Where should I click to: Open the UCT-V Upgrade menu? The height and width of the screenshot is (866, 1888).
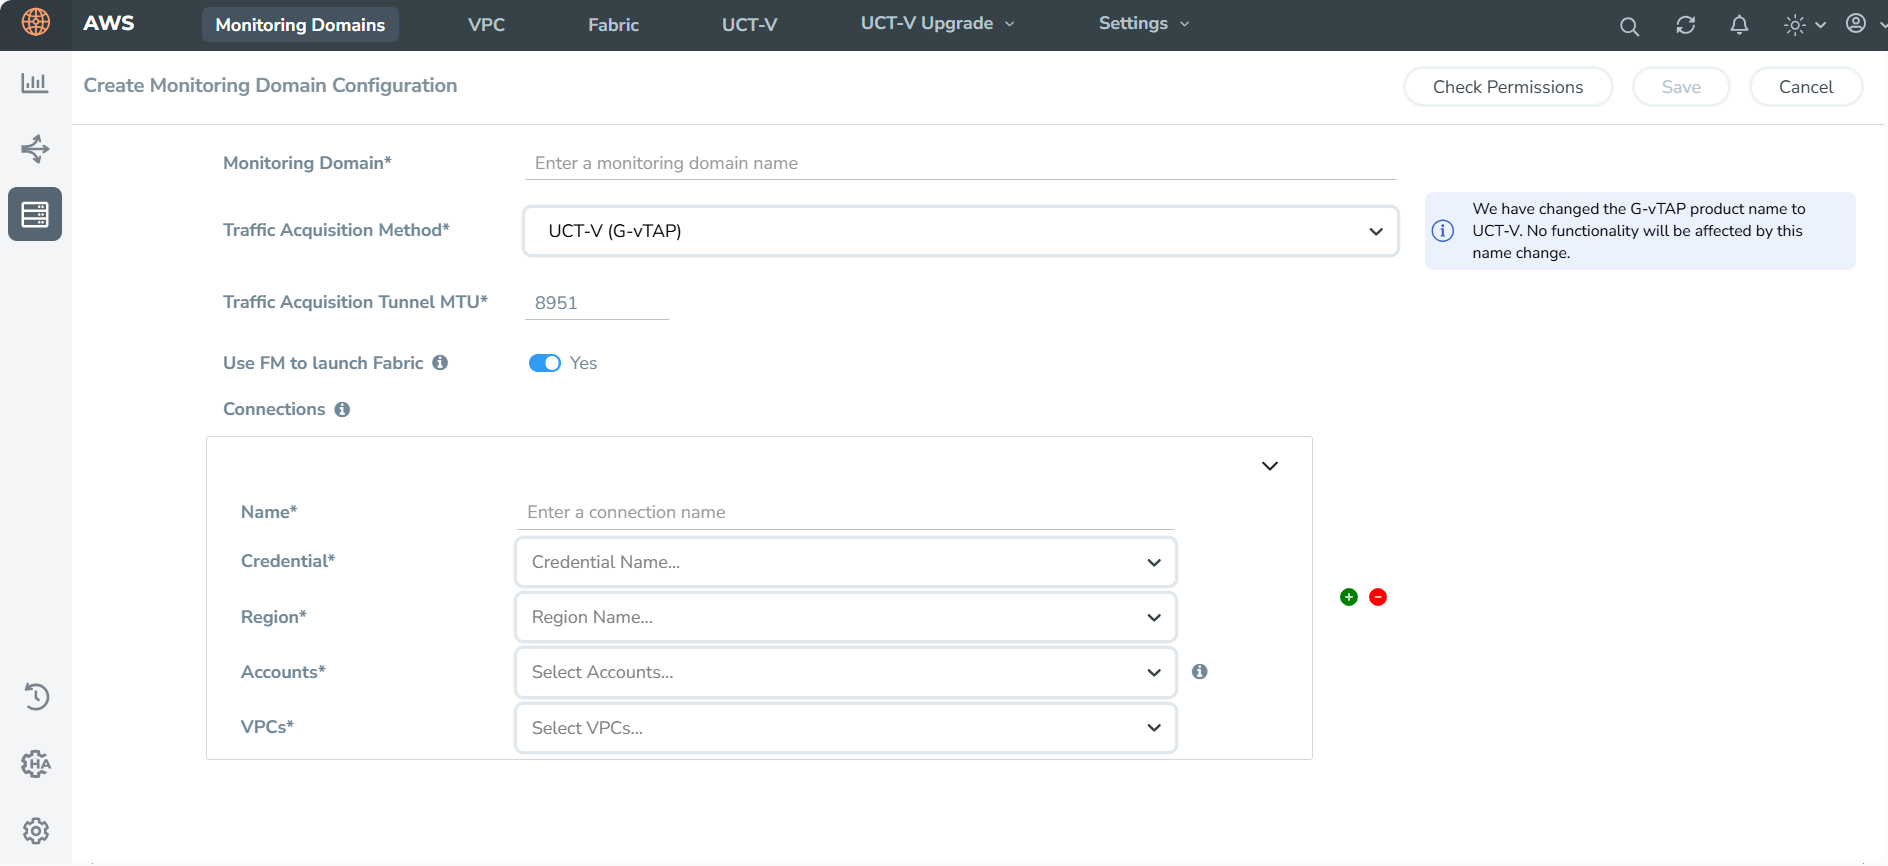(937, 24)
